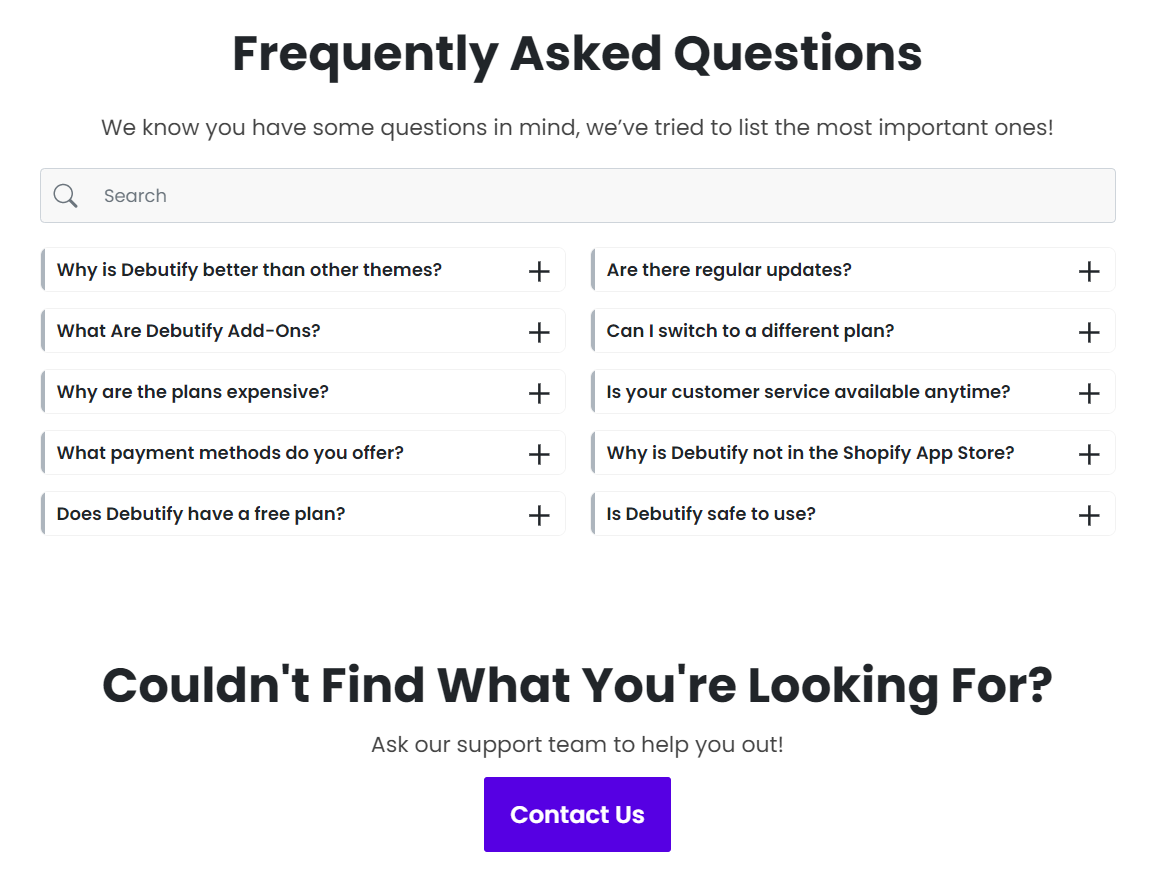Expand the 'What Are Debutify Add-Ons?' question
The width and height of the screenshot is (1166, 895).
click(x=189, y=331)
